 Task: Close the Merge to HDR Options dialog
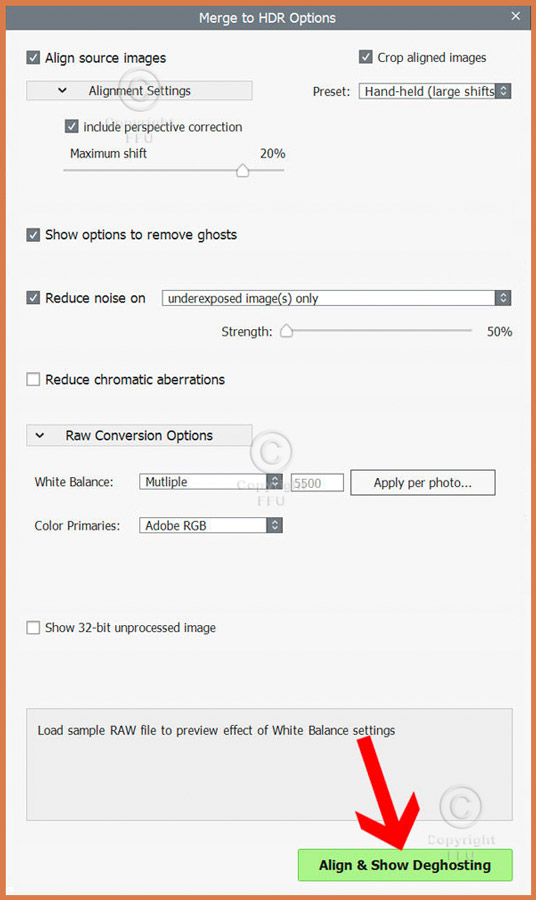click(515, 16)
